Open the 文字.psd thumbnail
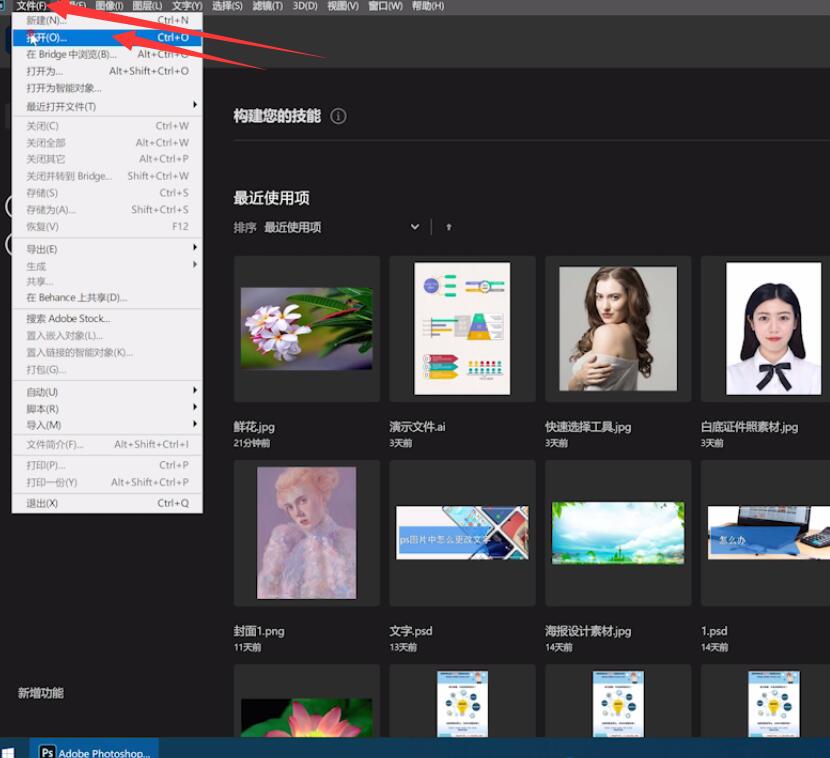The height and width of the screenshot is (758, 830). 462,533
